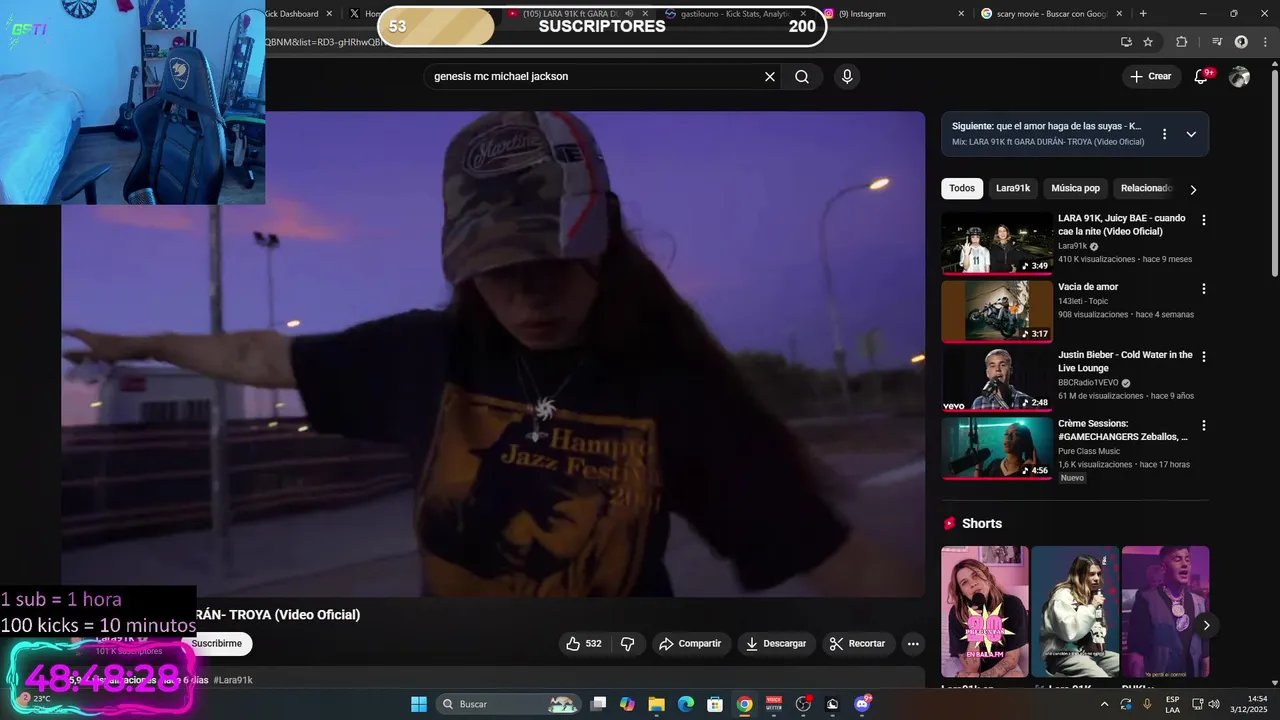Click the Descargar button
The height and width of the screenshot is (720, 1280).
pos(776,644)
